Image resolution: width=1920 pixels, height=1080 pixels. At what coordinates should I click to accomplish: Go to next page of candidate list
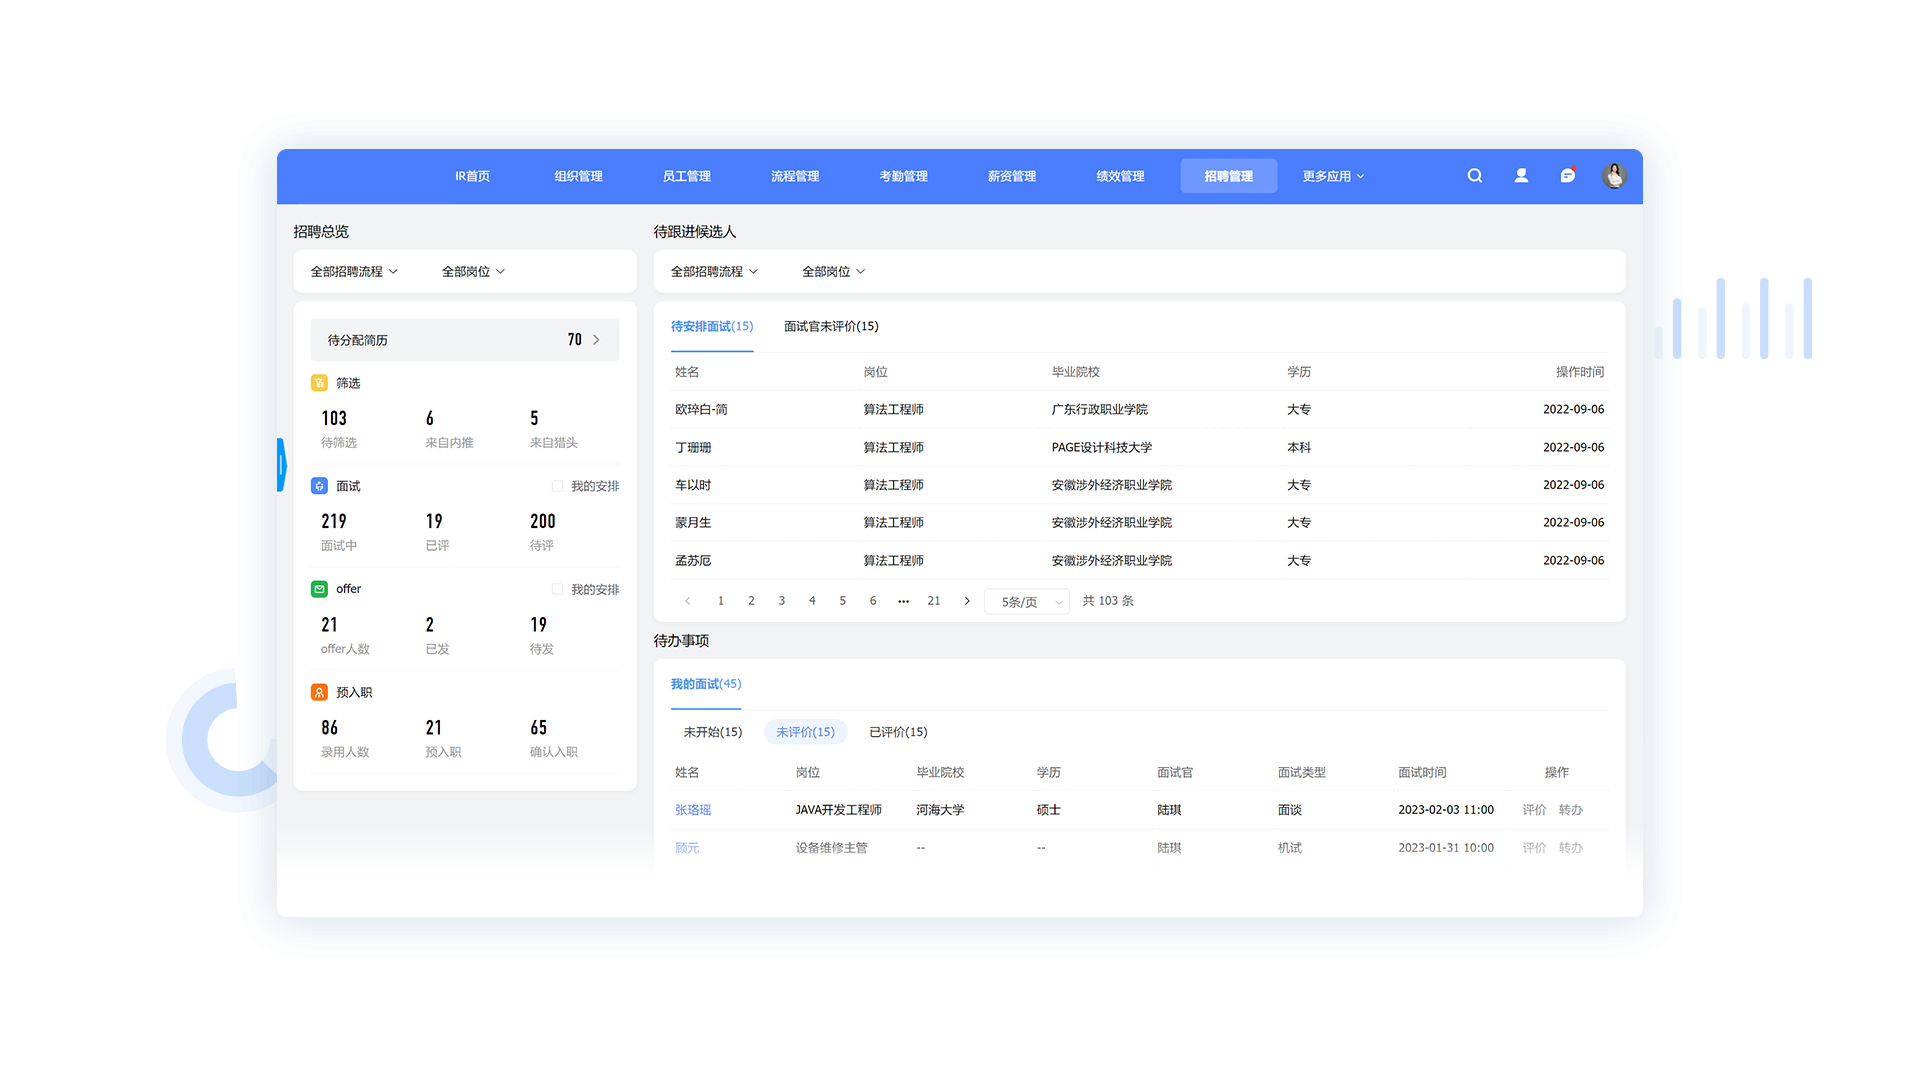967,601
